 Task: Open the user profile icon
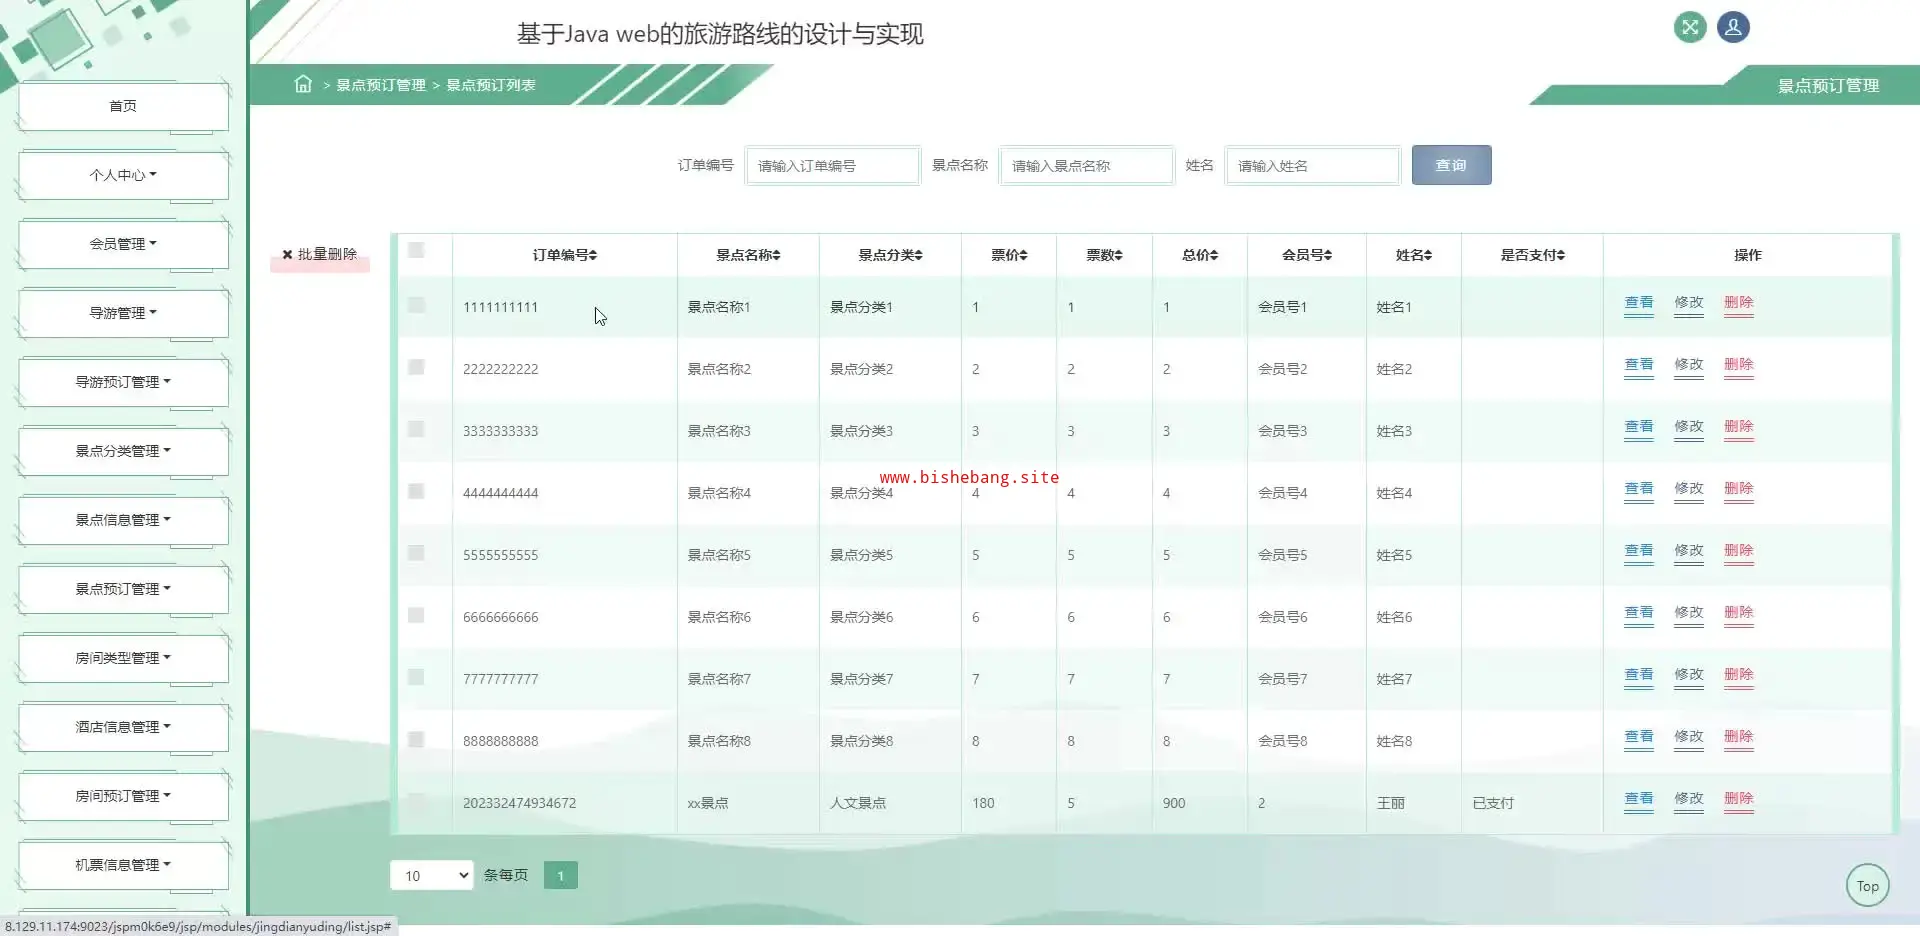pyautogui.click(x=1733, y=27)
